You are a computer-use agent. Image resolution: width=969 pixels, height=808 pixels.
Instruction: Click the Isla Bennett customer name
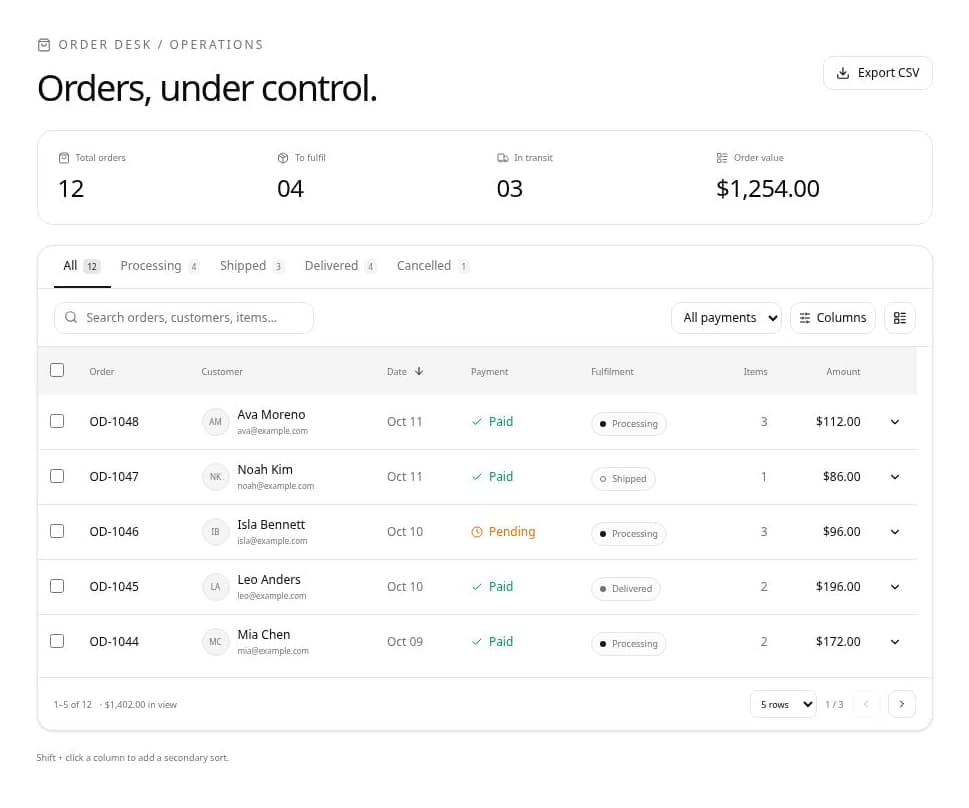point(271,525)
